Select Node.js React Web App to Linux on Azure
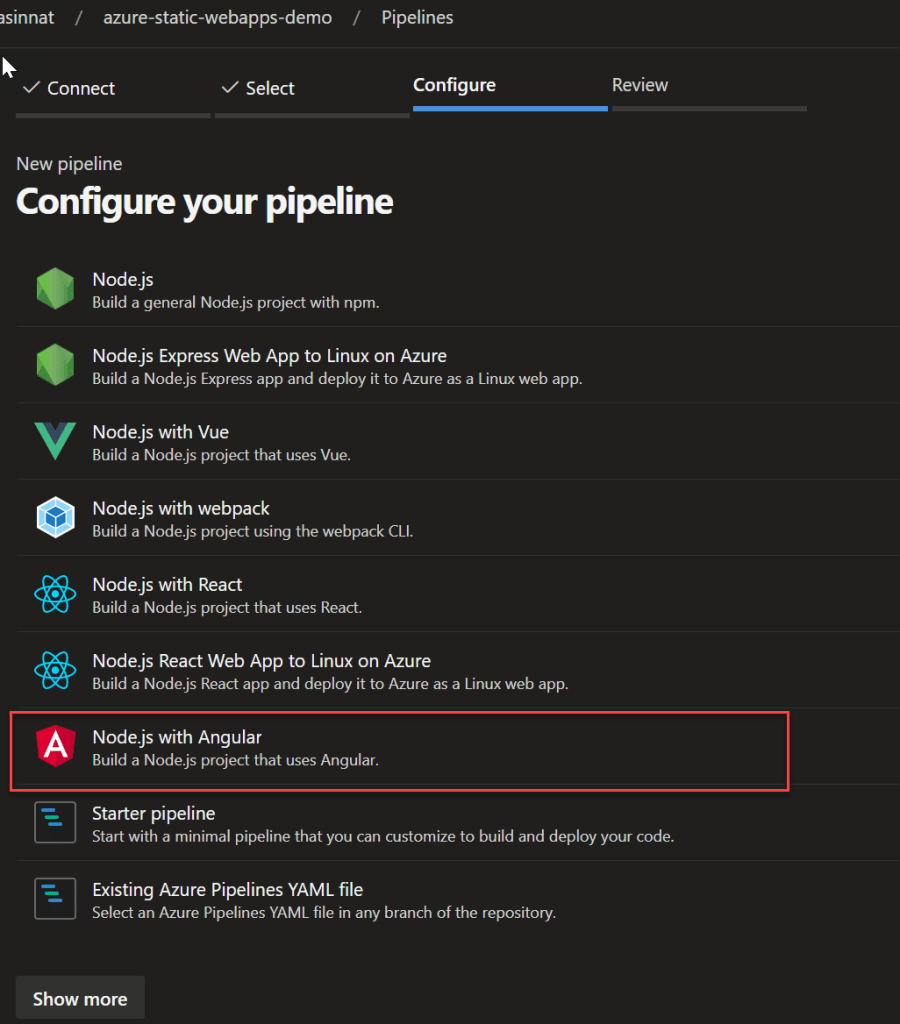The image size is (900, 1024). (262, 662)
